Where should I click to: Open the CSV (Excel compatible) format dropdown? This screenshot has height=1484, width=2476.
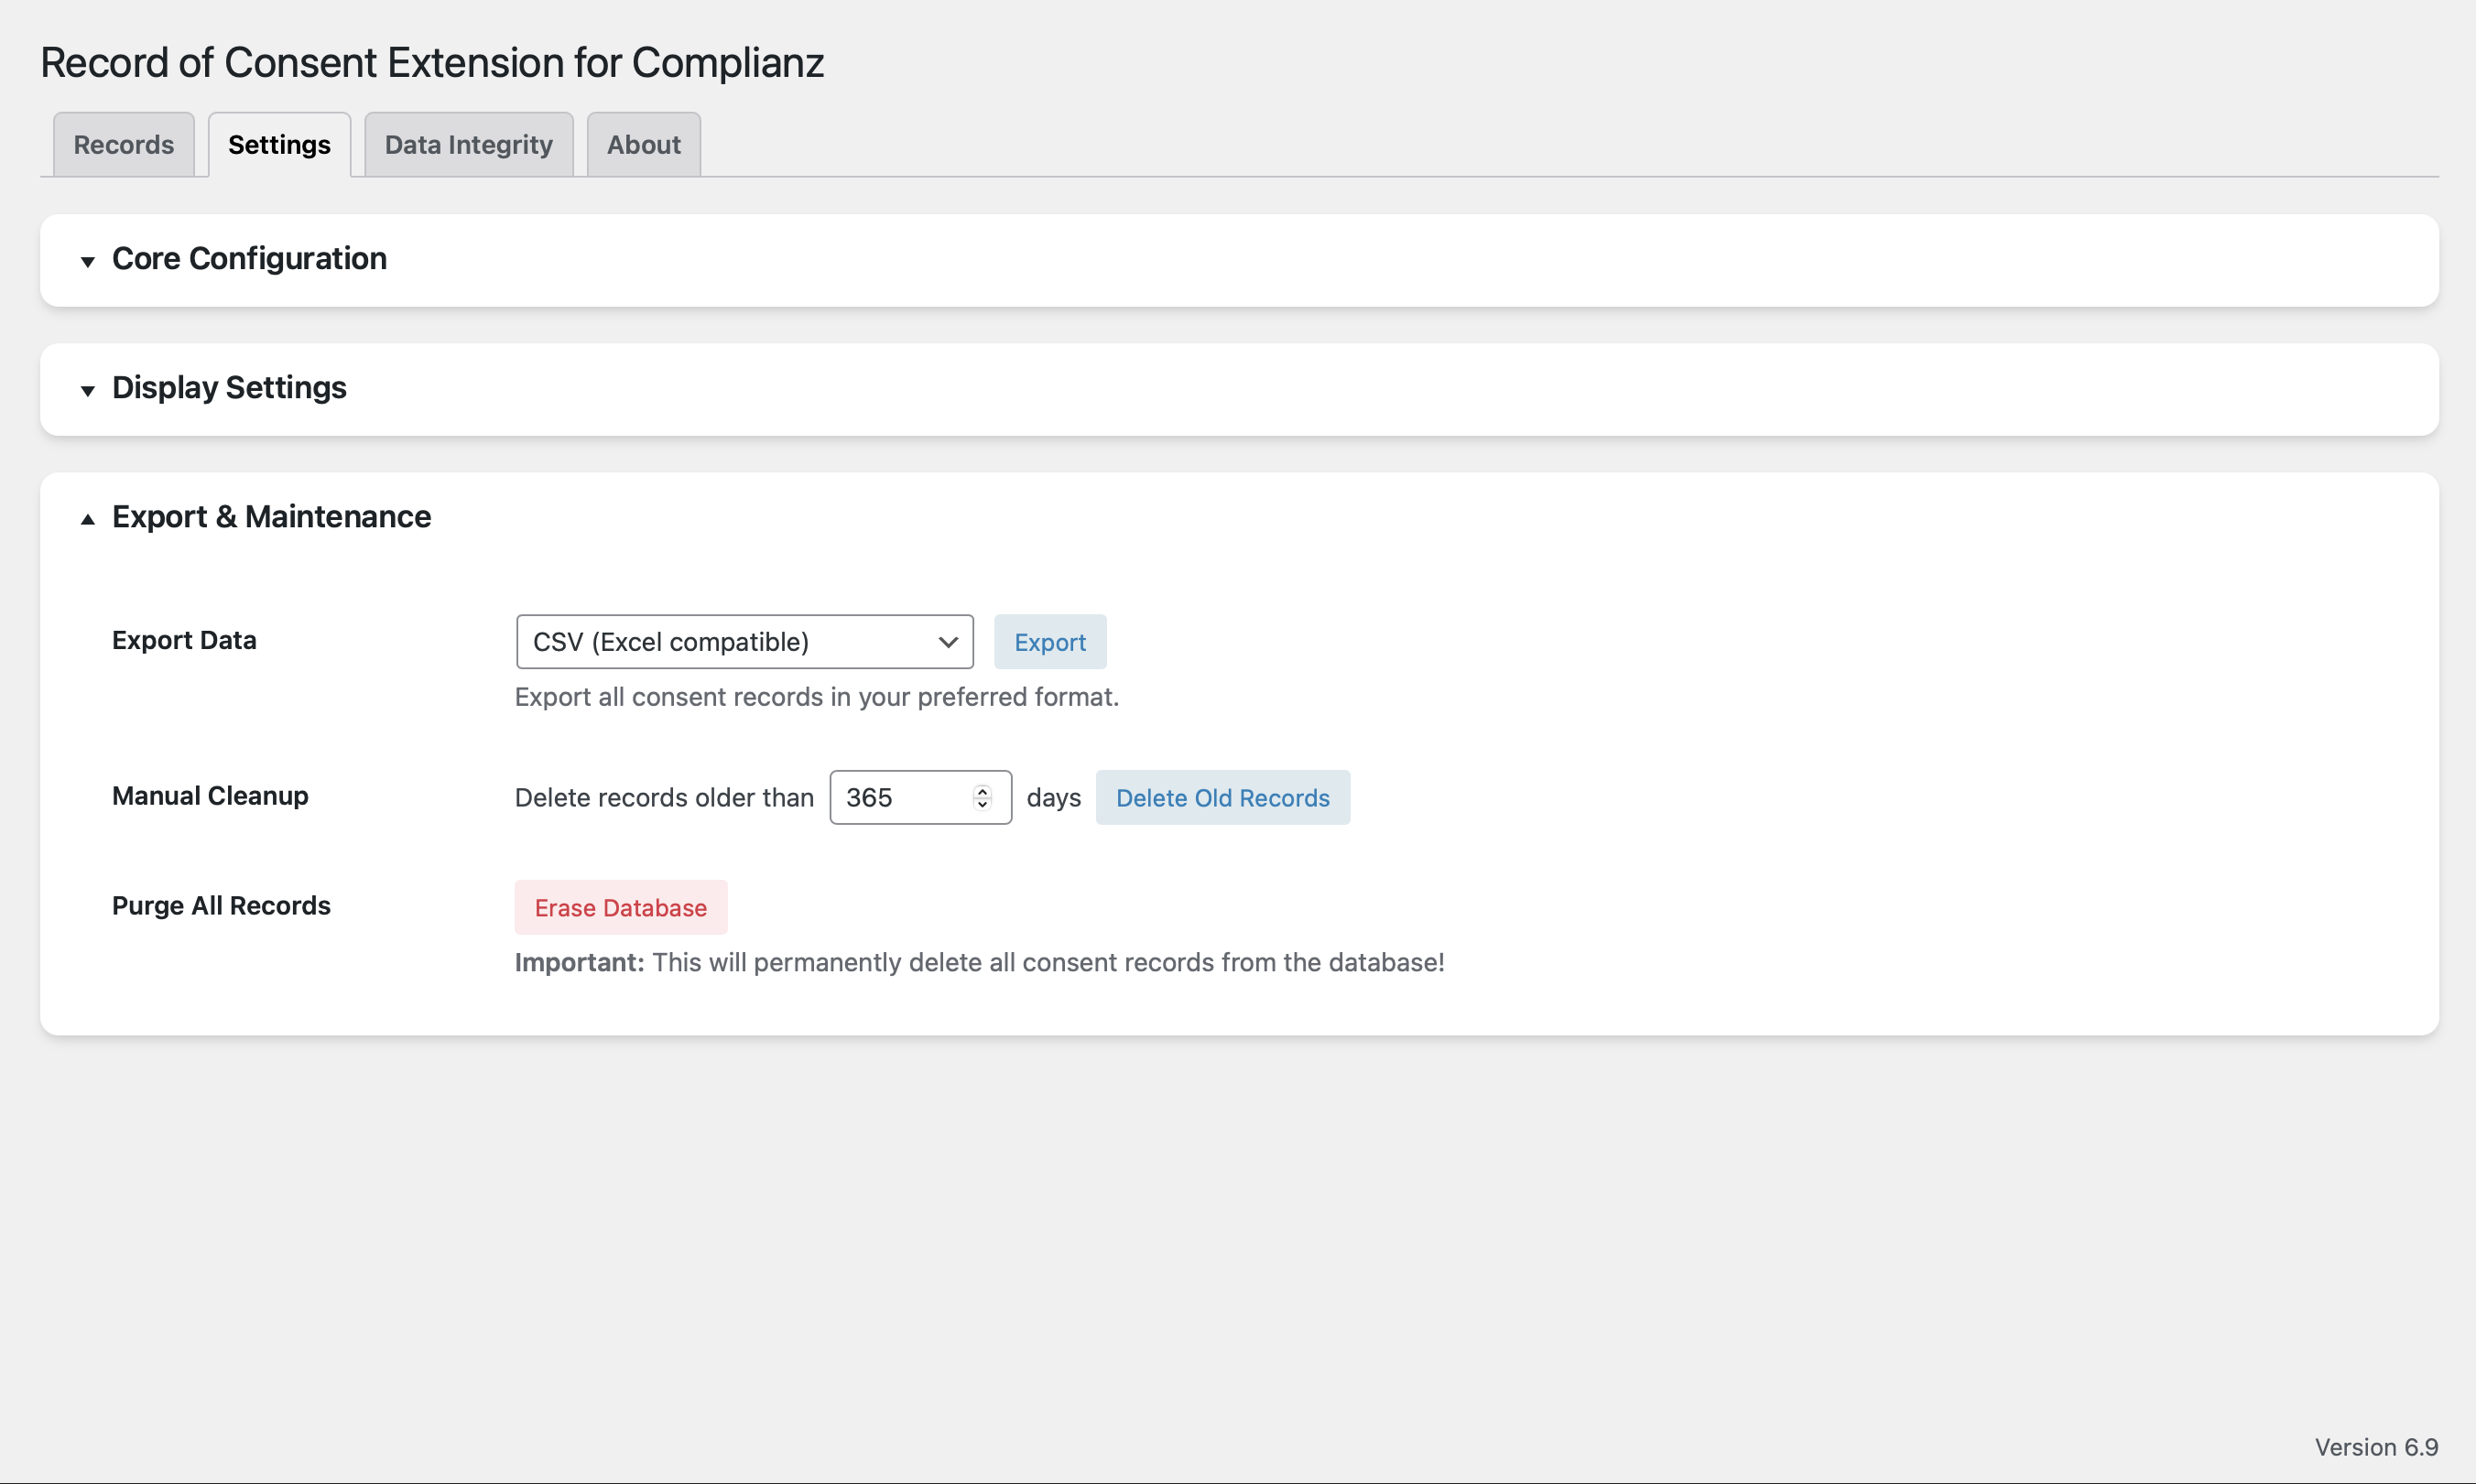[744, 642]
